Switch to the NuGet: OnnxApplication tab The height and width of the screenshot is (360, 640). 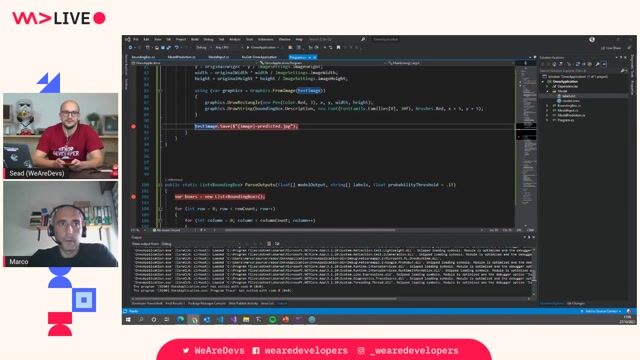coord(259,57)
